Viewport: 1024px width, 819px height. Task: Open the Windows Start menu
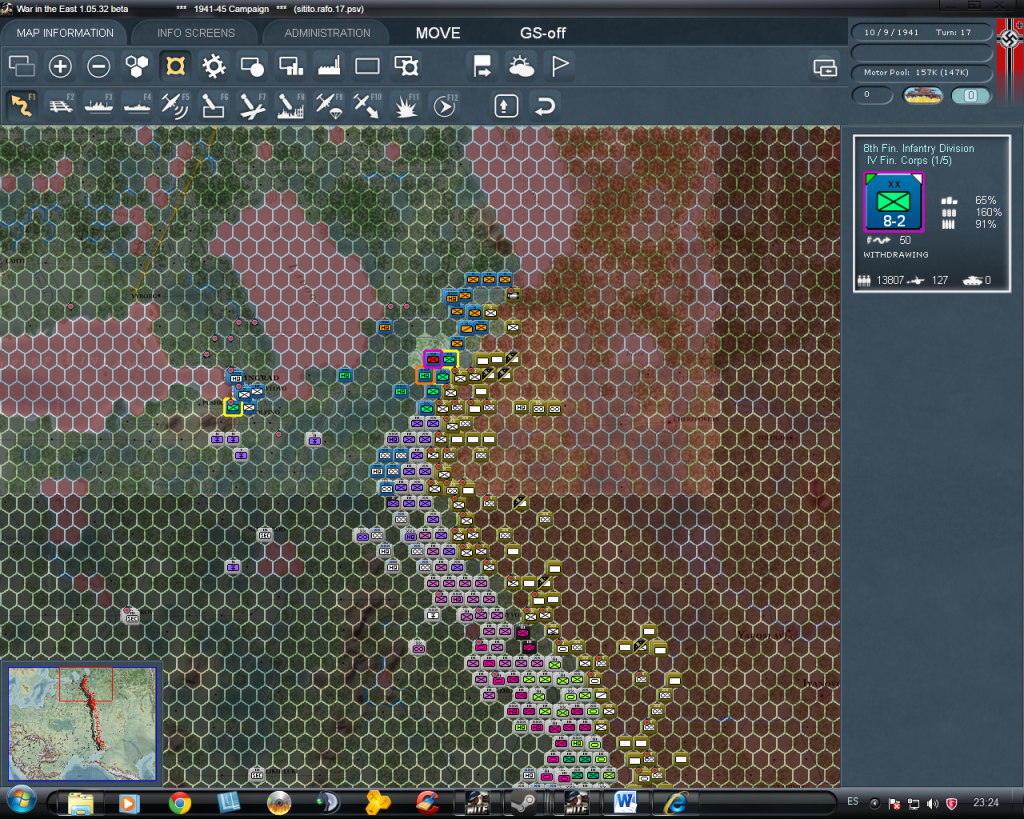pos(21,801)
